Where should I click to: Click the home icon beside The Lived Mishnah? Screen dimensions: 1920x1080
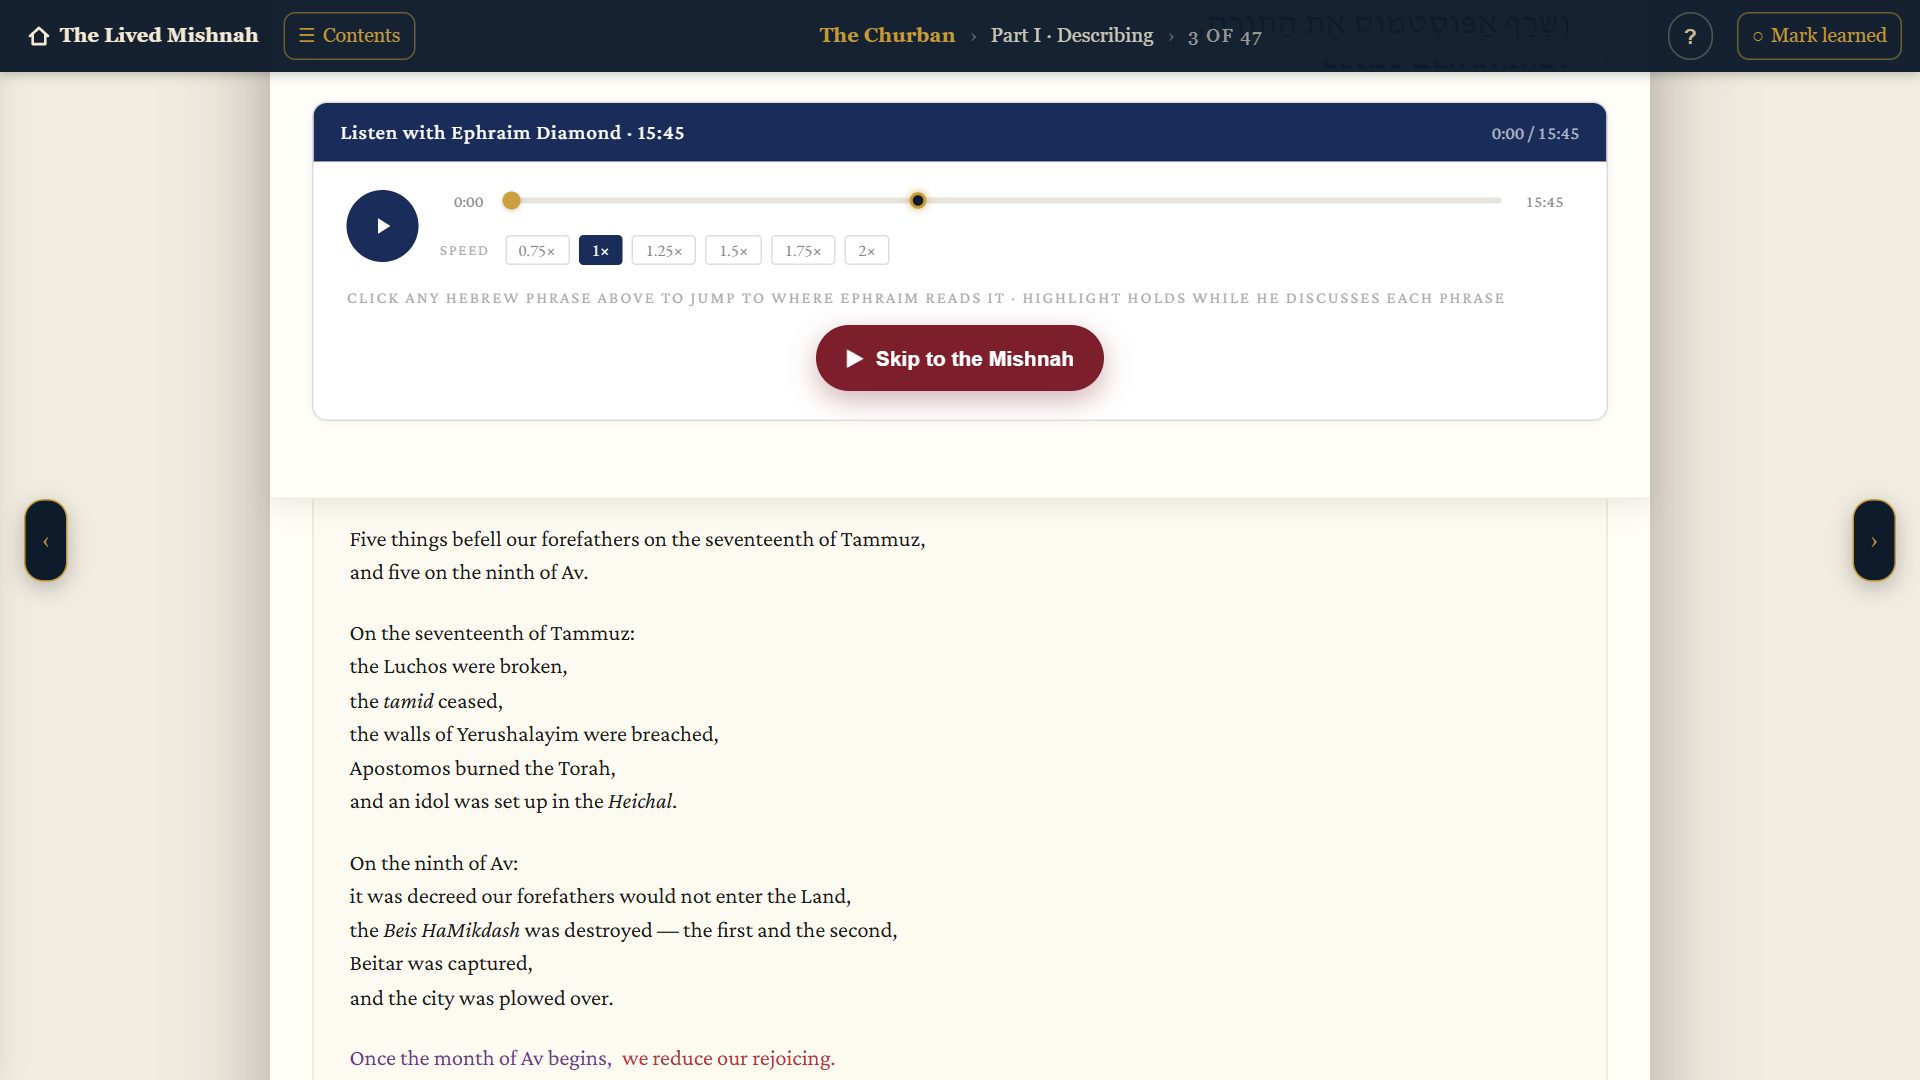click(39, 36)
